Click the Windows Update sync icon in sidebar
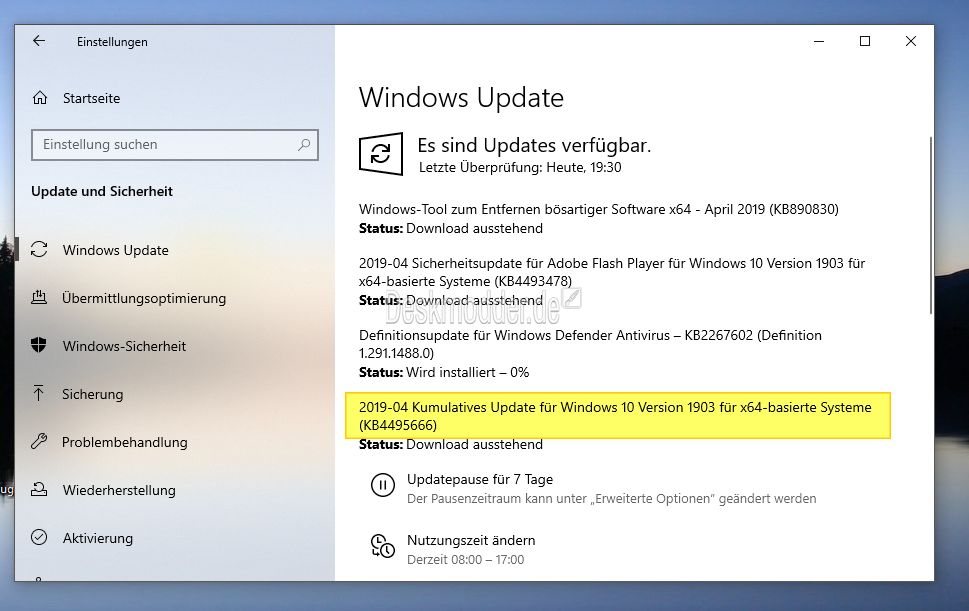969x611 pixels. 39,250
